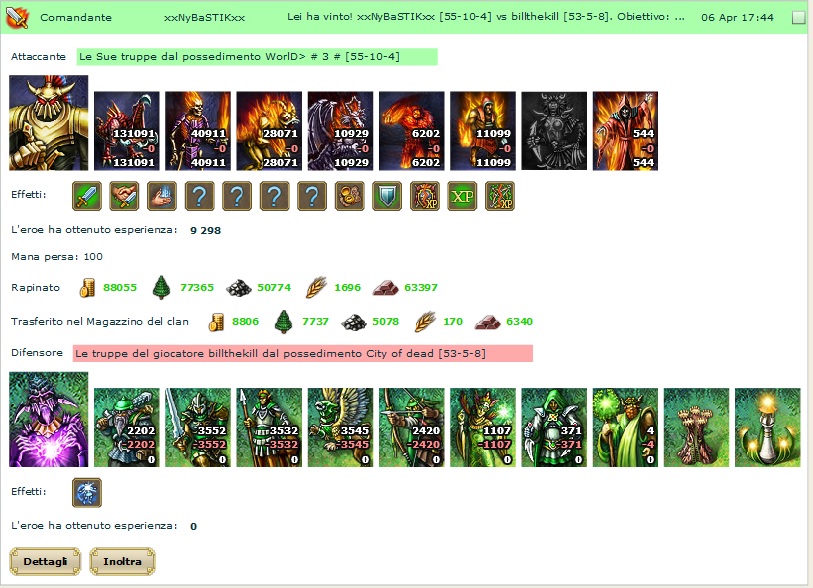813x588 pixels.
Task: Open the Dettagli battle details
Action: coord(45,561)
